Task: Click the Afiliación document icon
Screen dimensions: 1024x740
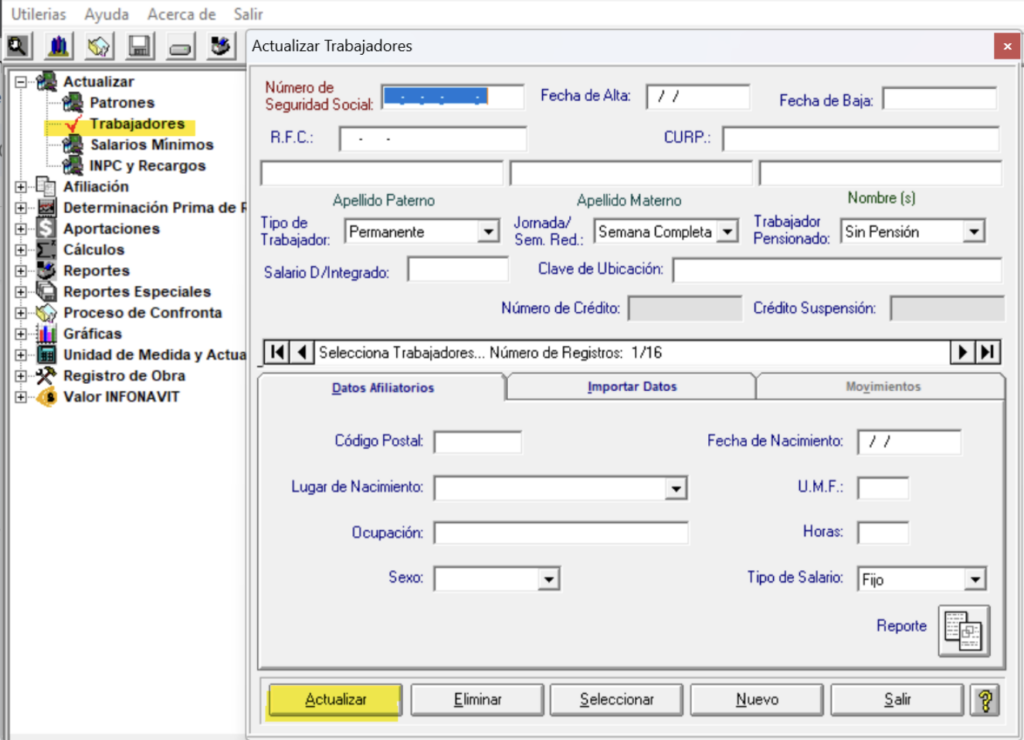Action: click(46, 186)
